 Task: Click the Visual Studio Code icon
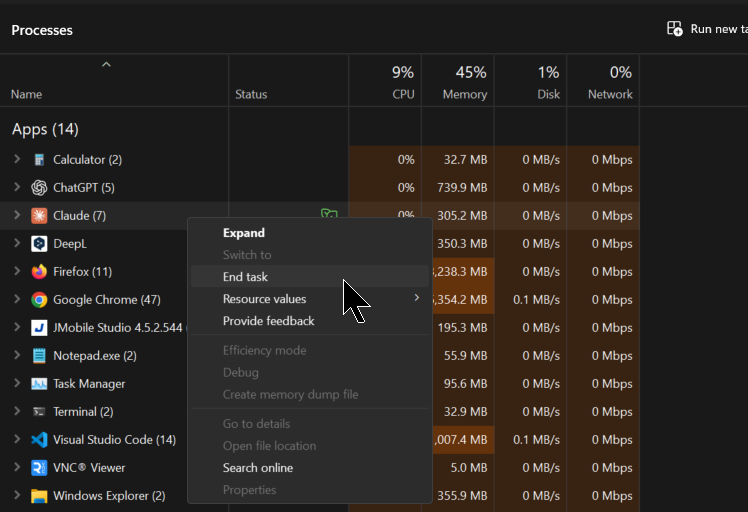coord(39,440)
